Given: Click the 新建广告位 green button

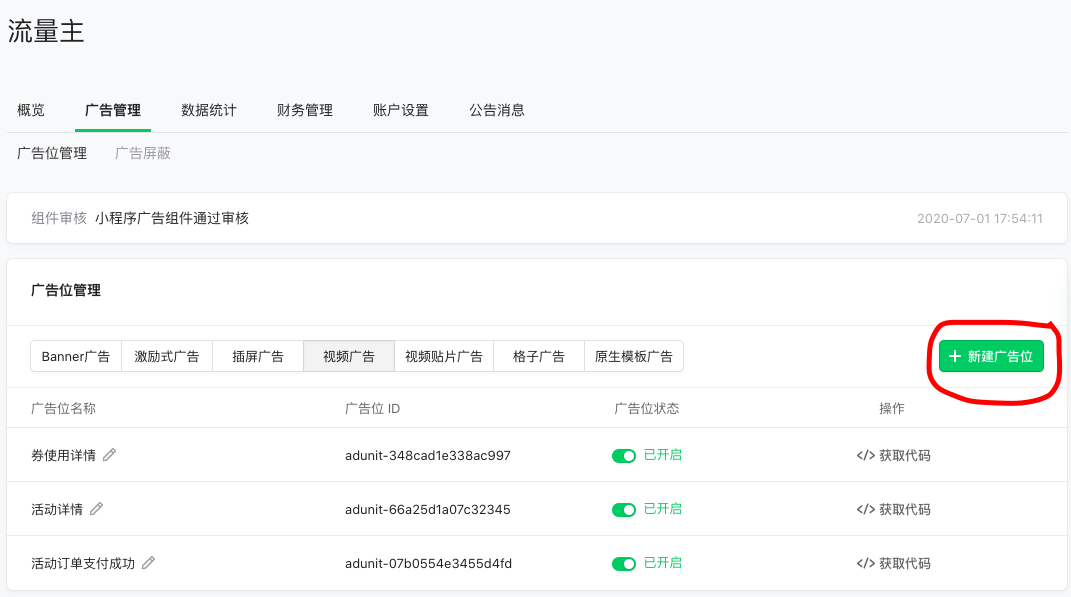Looking at the screenshot, I should 991,356.
